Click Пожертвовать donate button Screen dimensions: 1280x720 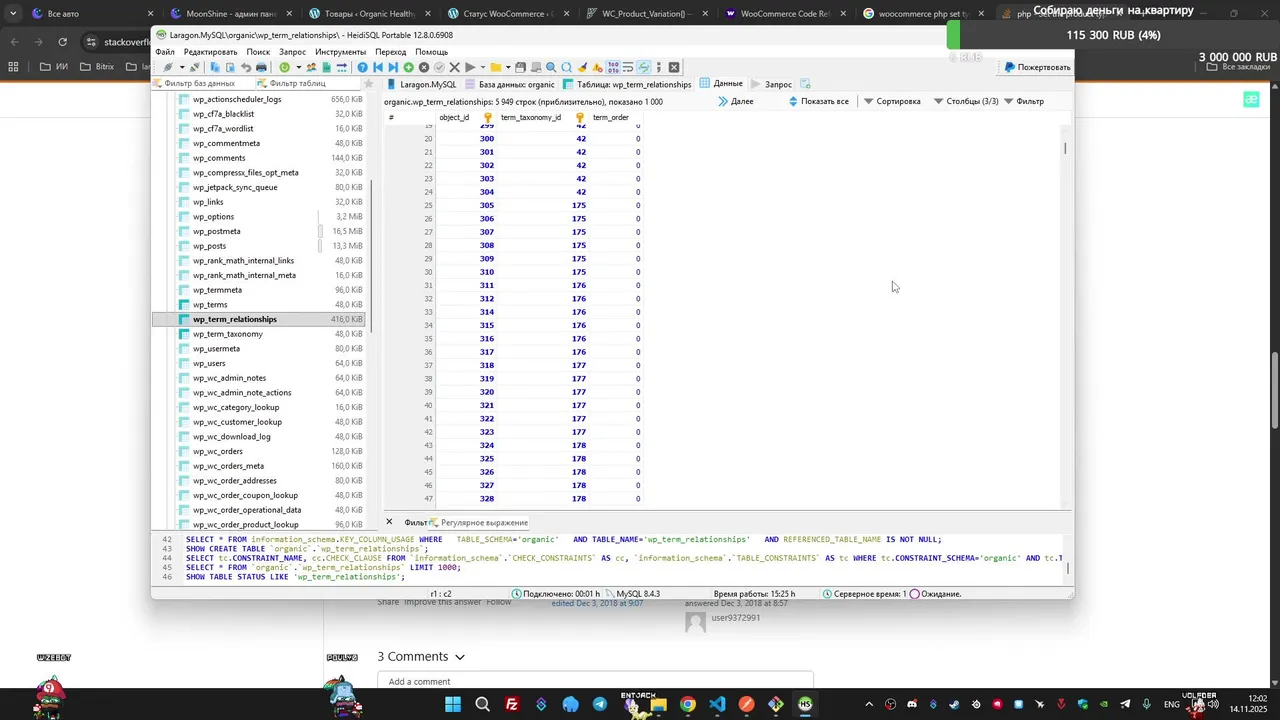pos(1037,67)
